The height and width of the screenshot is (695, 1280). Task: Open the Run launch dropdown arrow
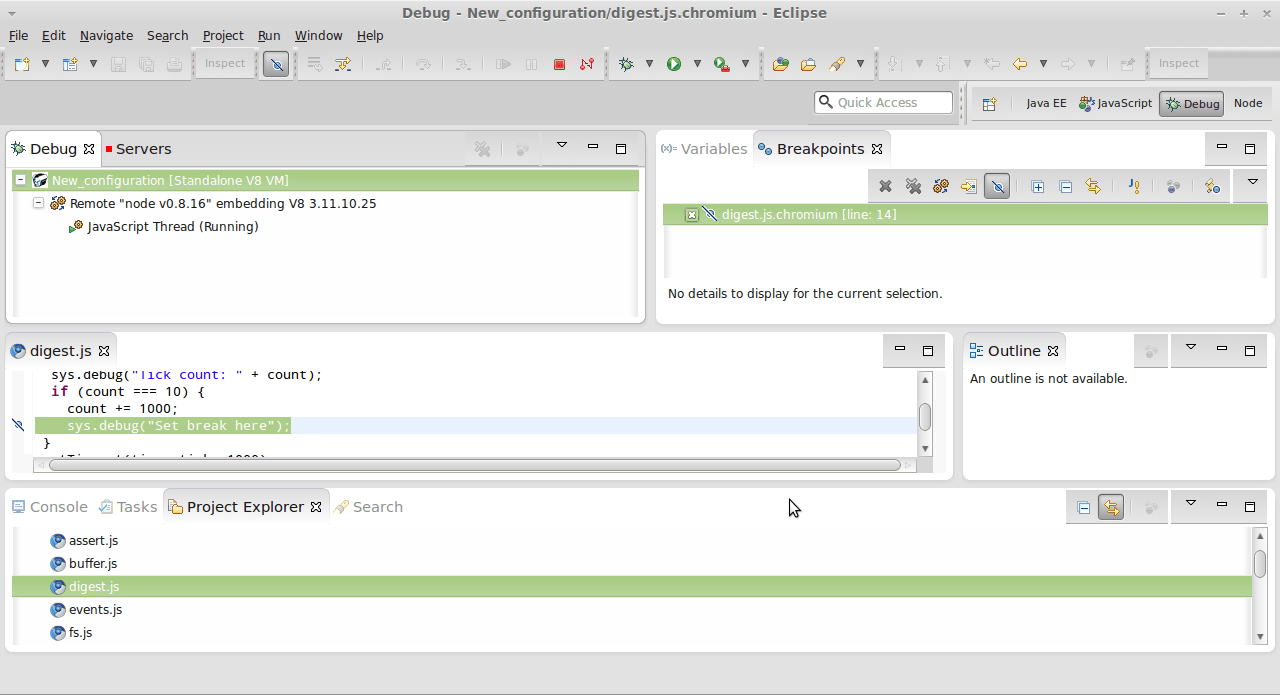click(697, 64)
